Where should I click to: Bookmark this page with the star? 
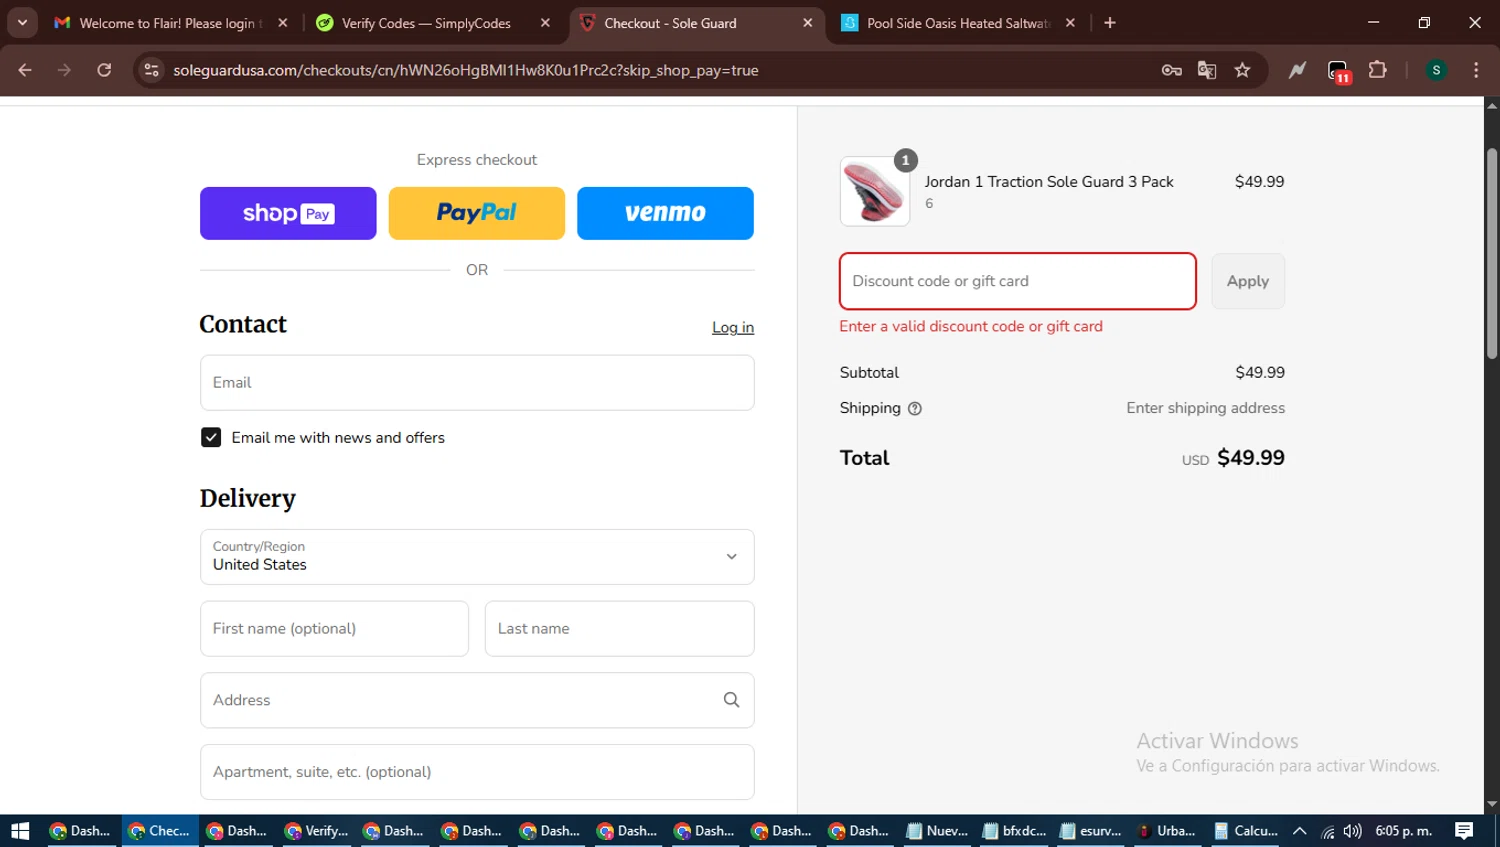click(x=1242, y=70)
